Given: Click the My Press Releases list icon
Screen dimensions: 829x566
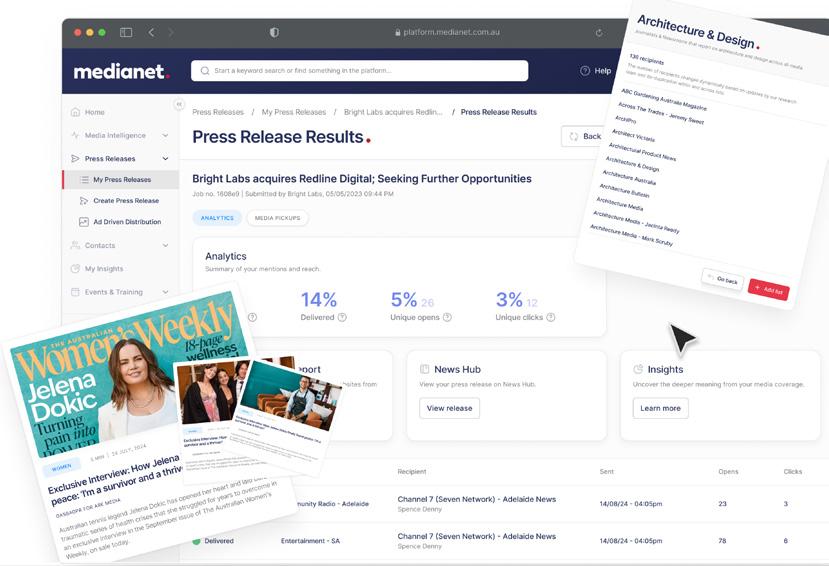Looking at the screenshot, I should pos(84,180).
